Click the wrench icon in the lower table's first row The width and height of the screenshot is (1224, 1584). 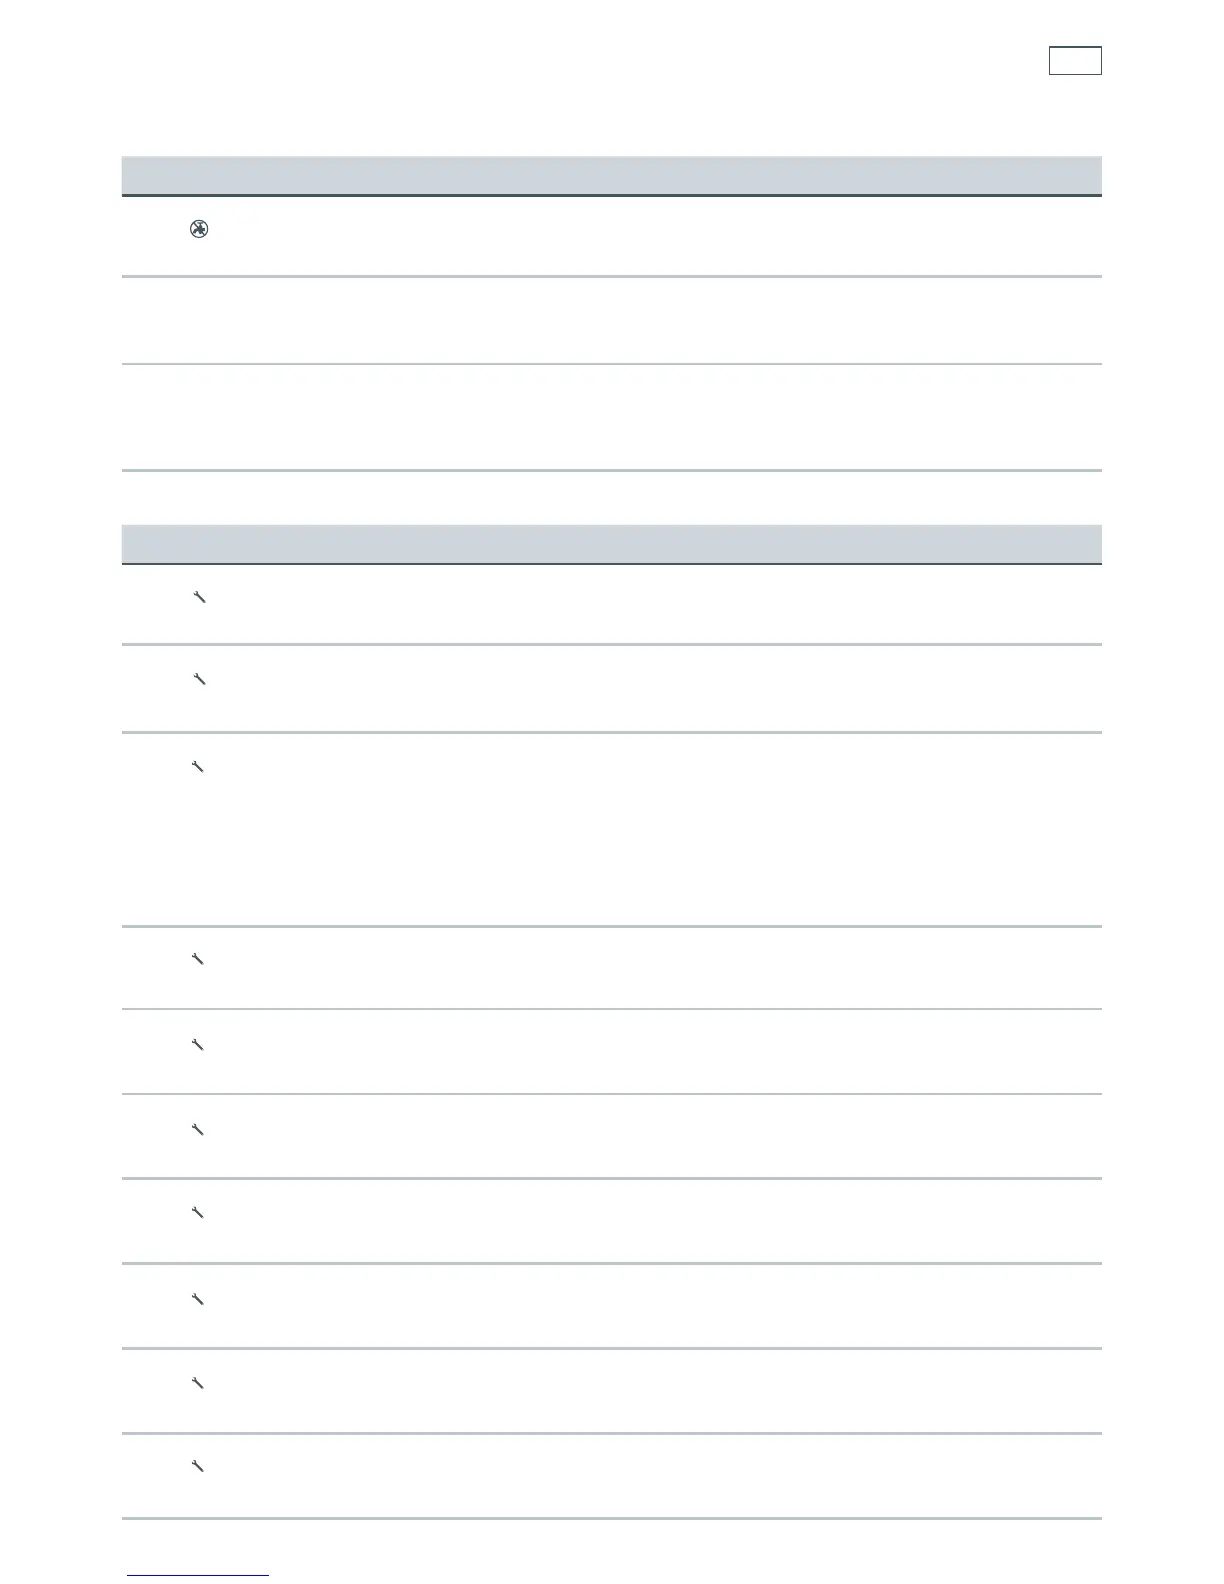tap(198, 598)
